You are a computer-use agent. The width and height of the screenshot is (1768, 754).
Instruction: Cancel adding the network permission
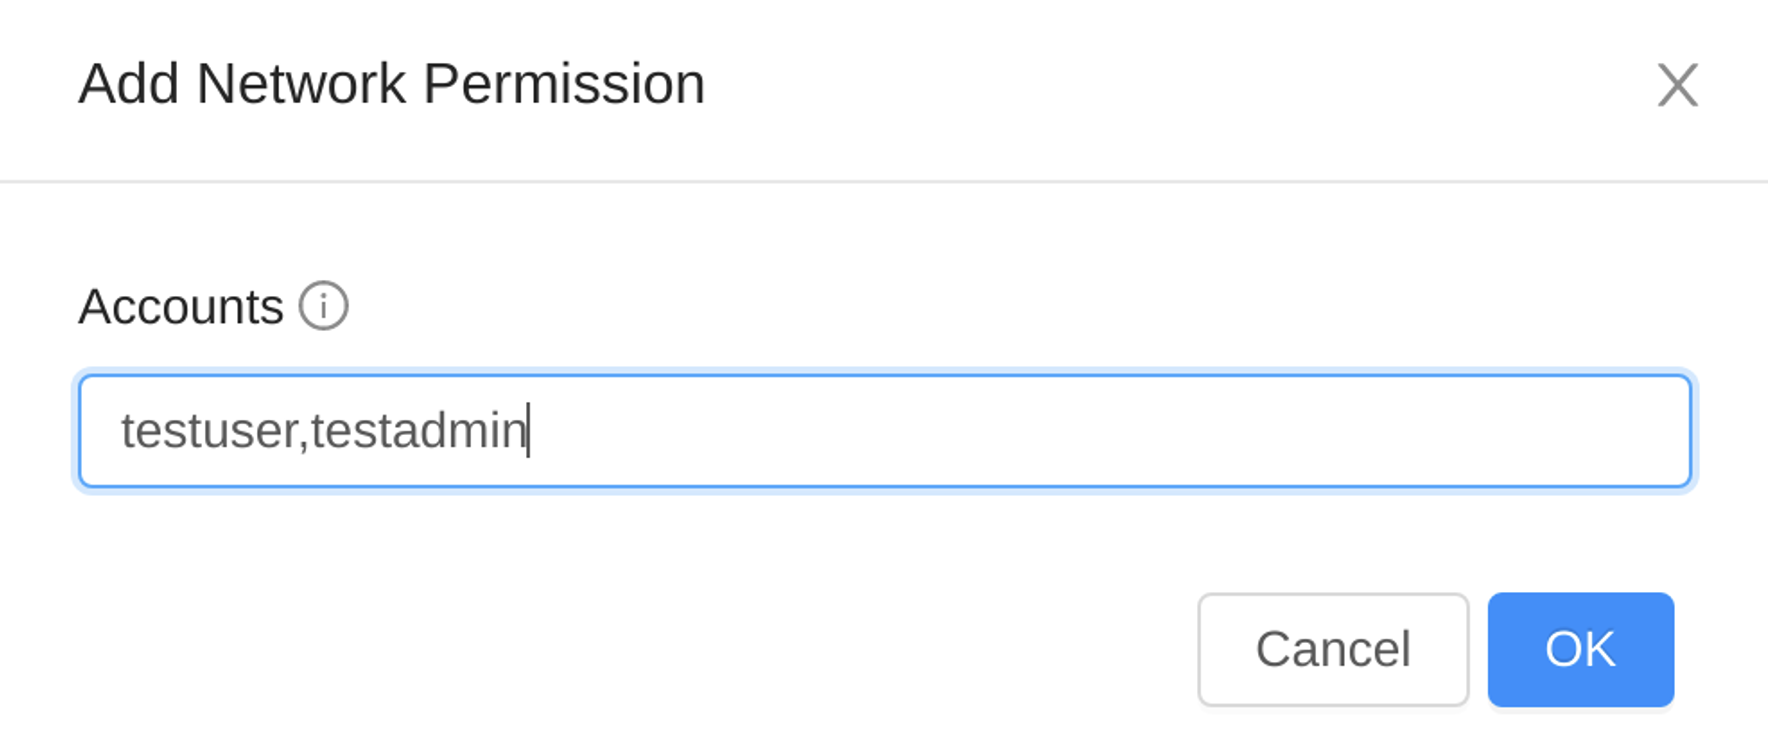(x=1333, y=650)
